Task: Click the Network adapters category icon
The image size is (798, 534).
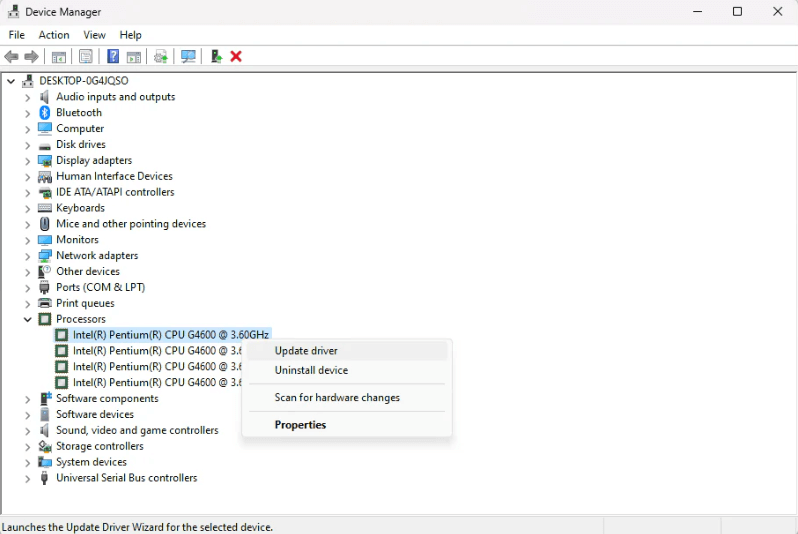Action: pos(45,256)
